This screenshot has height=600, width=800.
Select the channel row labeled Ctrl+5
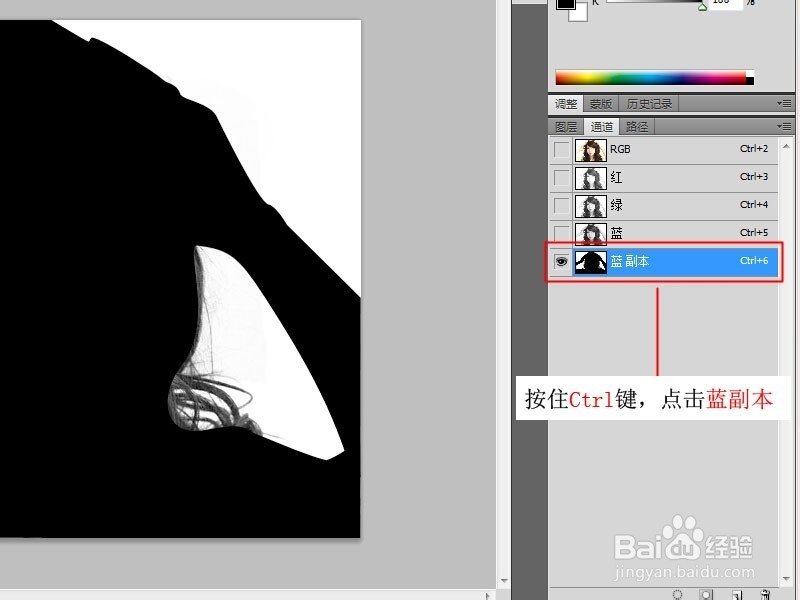click(x=663, y=233)
